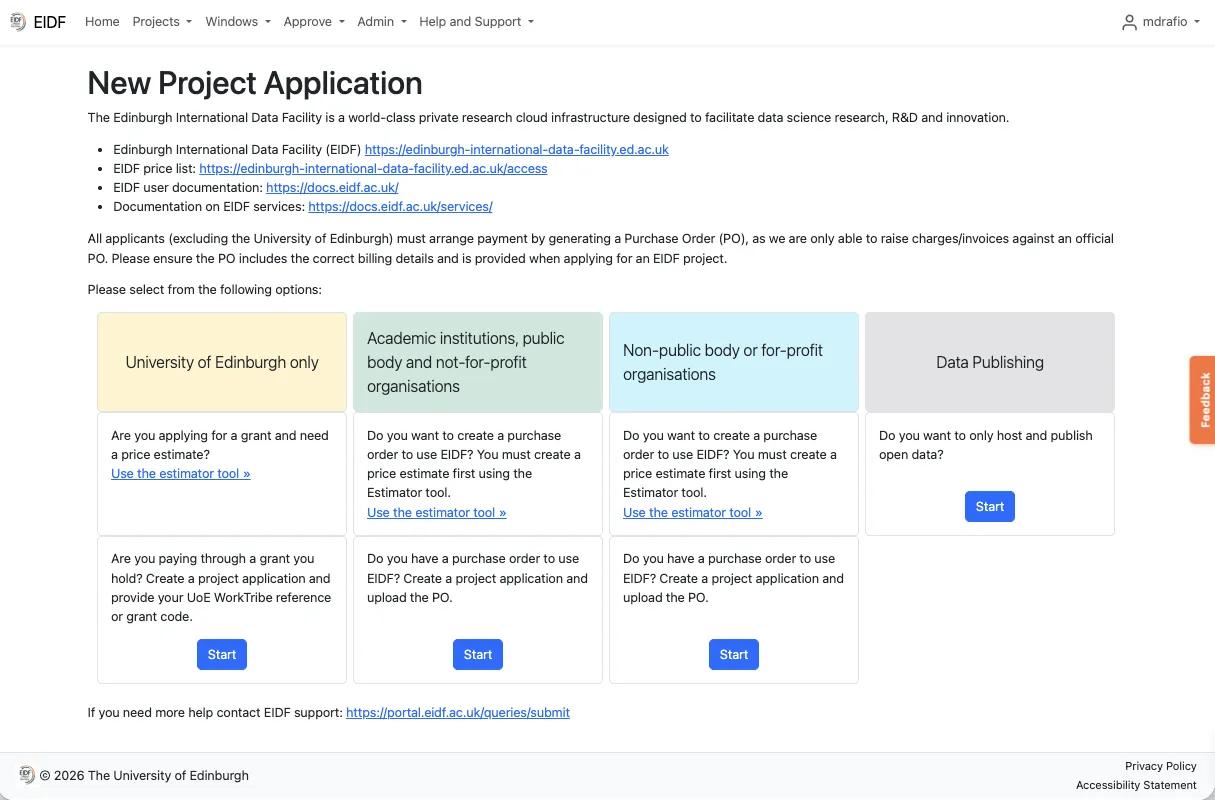
Task: Click the Data Publishing card header
Action: tap(990, 362)
